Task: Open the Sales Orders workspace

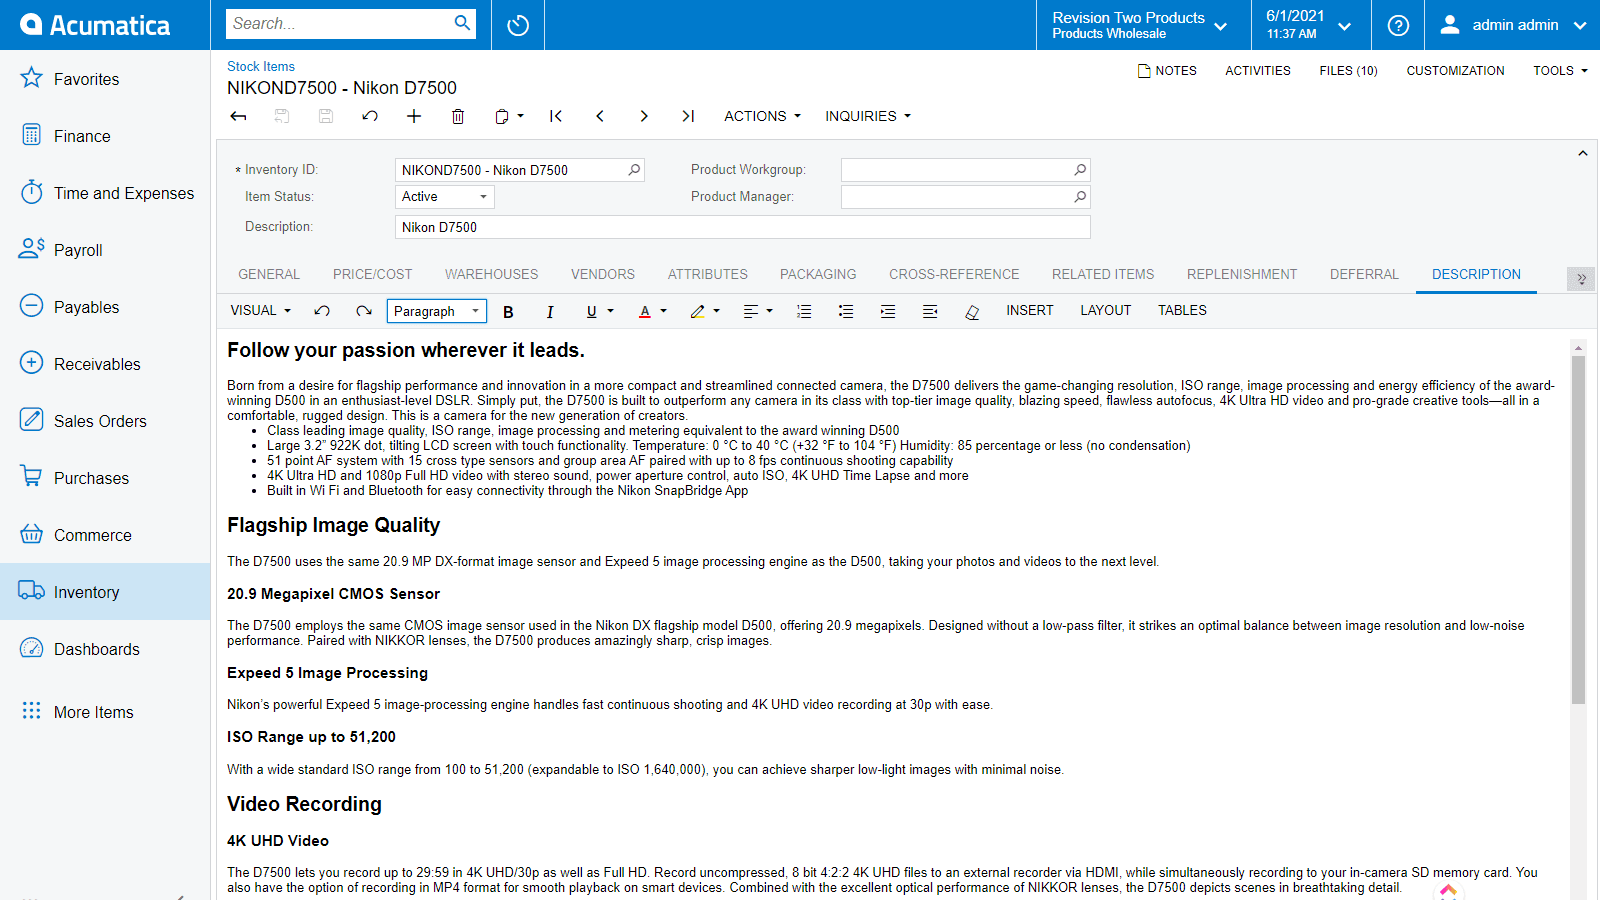Action: [99, 420]
